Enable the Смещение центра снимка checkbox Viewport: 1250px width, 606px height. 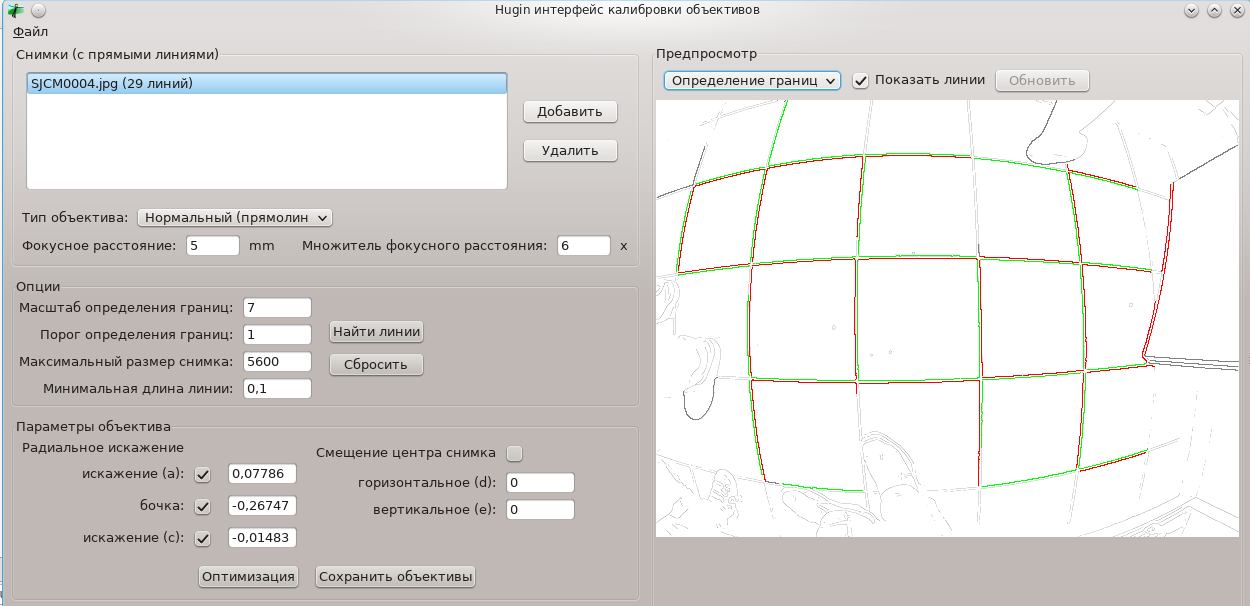(515, 453)
